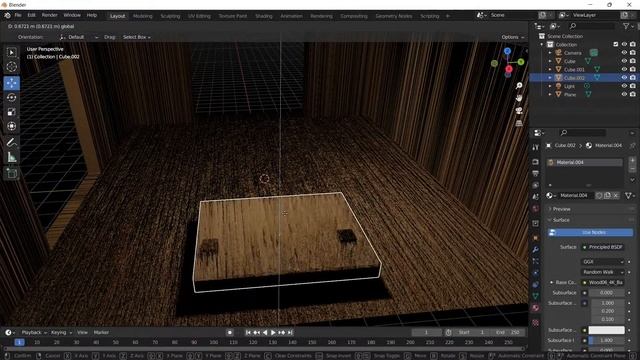Activate the Transform tool
The height and width of the screenshot is (360, 640).
pyautogui.click(x=11, y=126)
